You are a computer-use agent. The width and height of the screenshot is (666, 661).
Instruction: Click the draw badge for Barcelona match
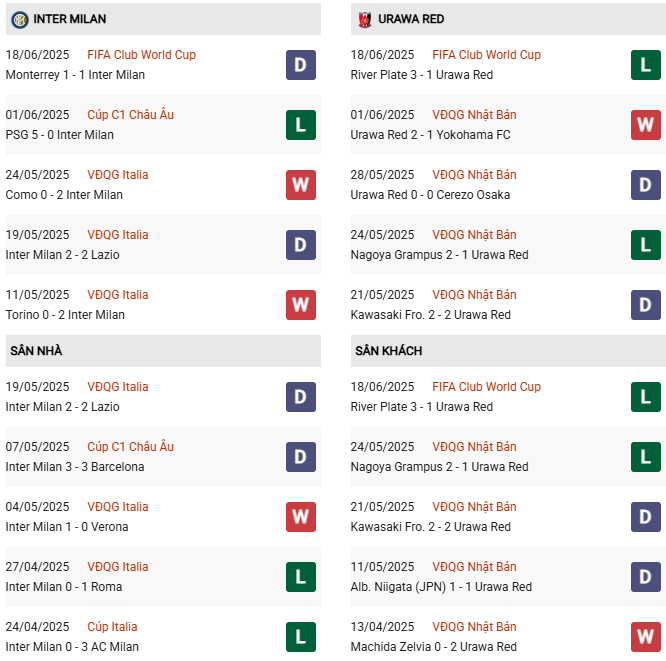pos(300,457)
